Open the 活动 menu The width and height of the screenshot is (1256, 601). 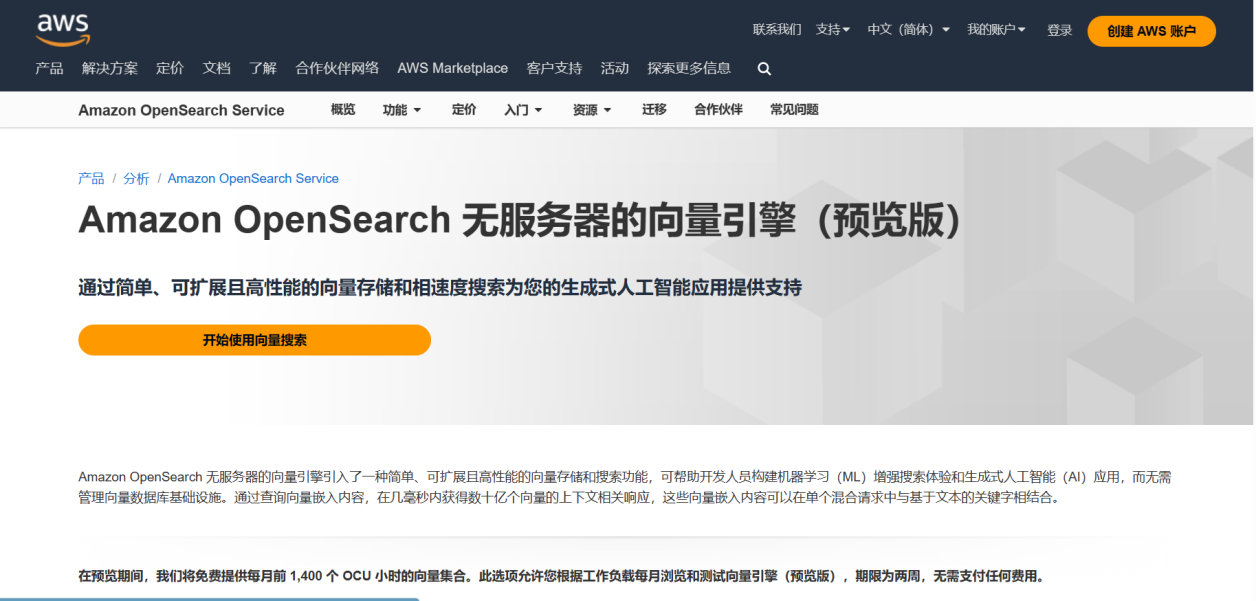pyautogui.click(x=614, y=68)
